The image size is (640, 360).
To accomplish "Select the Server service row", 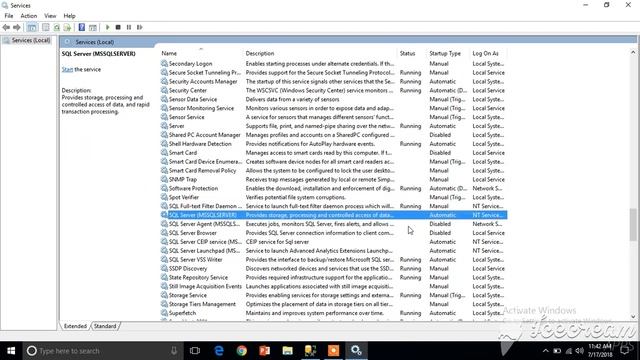I will 333,126.
